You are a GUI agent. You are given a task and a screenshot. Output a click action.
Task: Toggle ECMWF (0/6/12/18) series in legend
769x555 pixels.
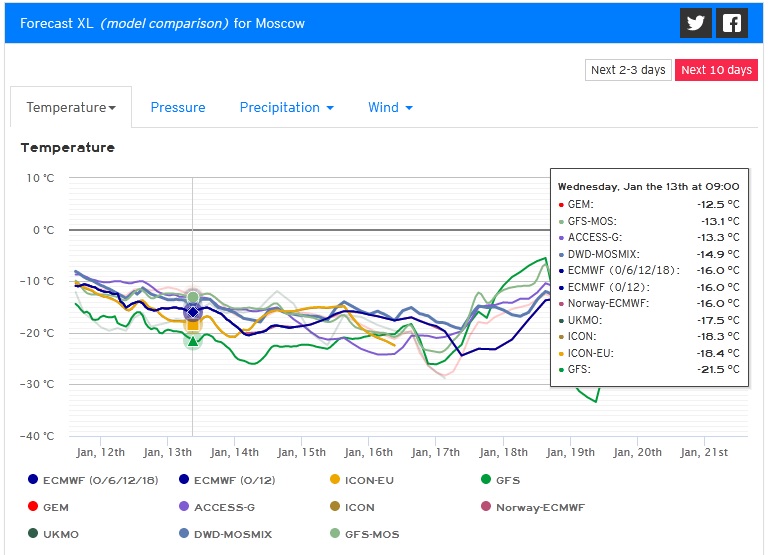(93, 480)
